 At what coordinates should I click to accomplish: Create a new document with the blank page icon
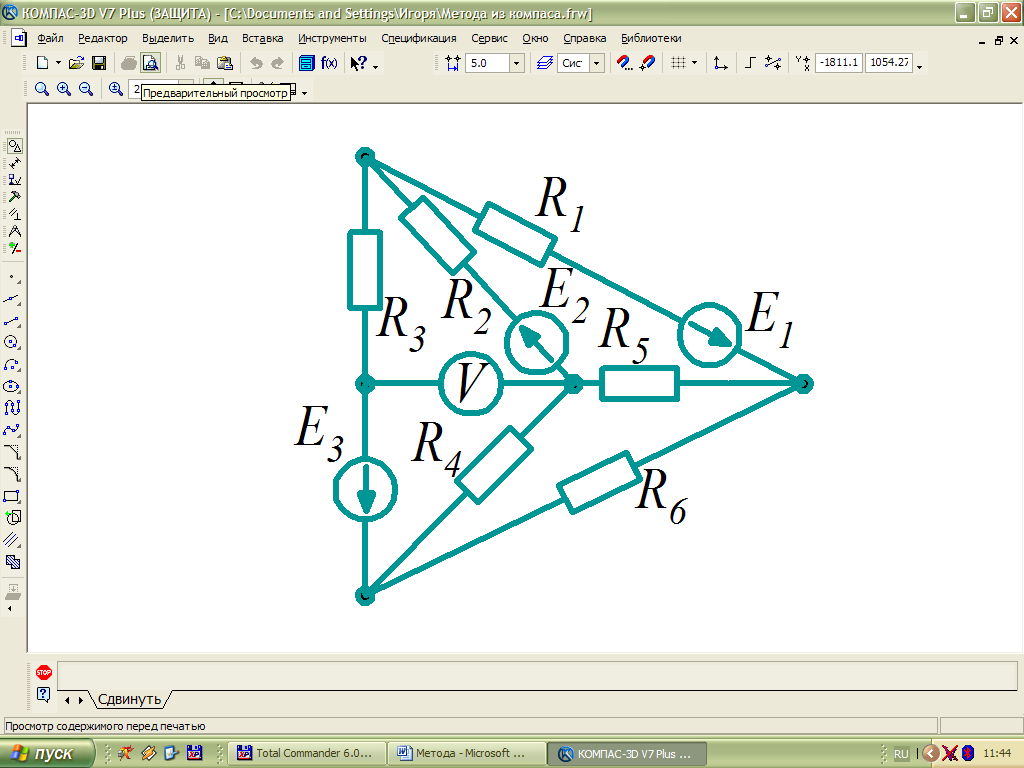(x=42, y=63)
